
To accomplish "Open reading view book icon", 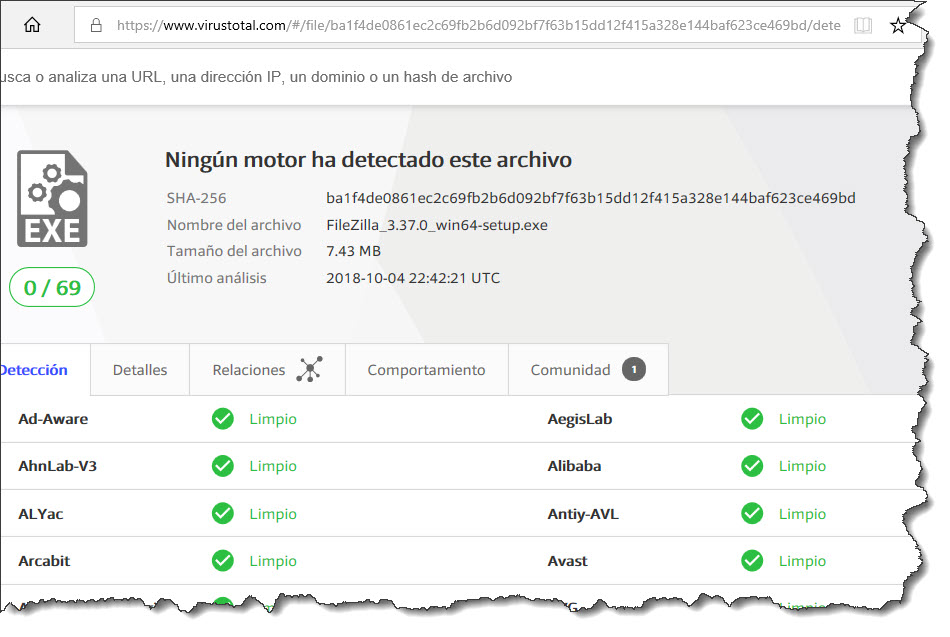I will click(x=863, y=25).
